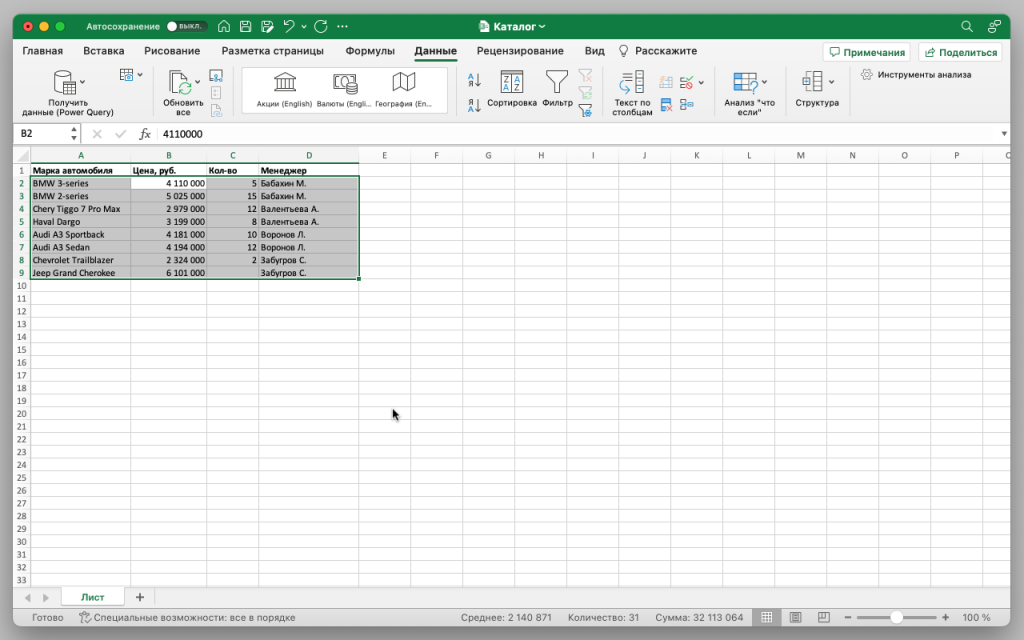Click the data from picture icon
1024x640 pixels.
pos(127,75)
